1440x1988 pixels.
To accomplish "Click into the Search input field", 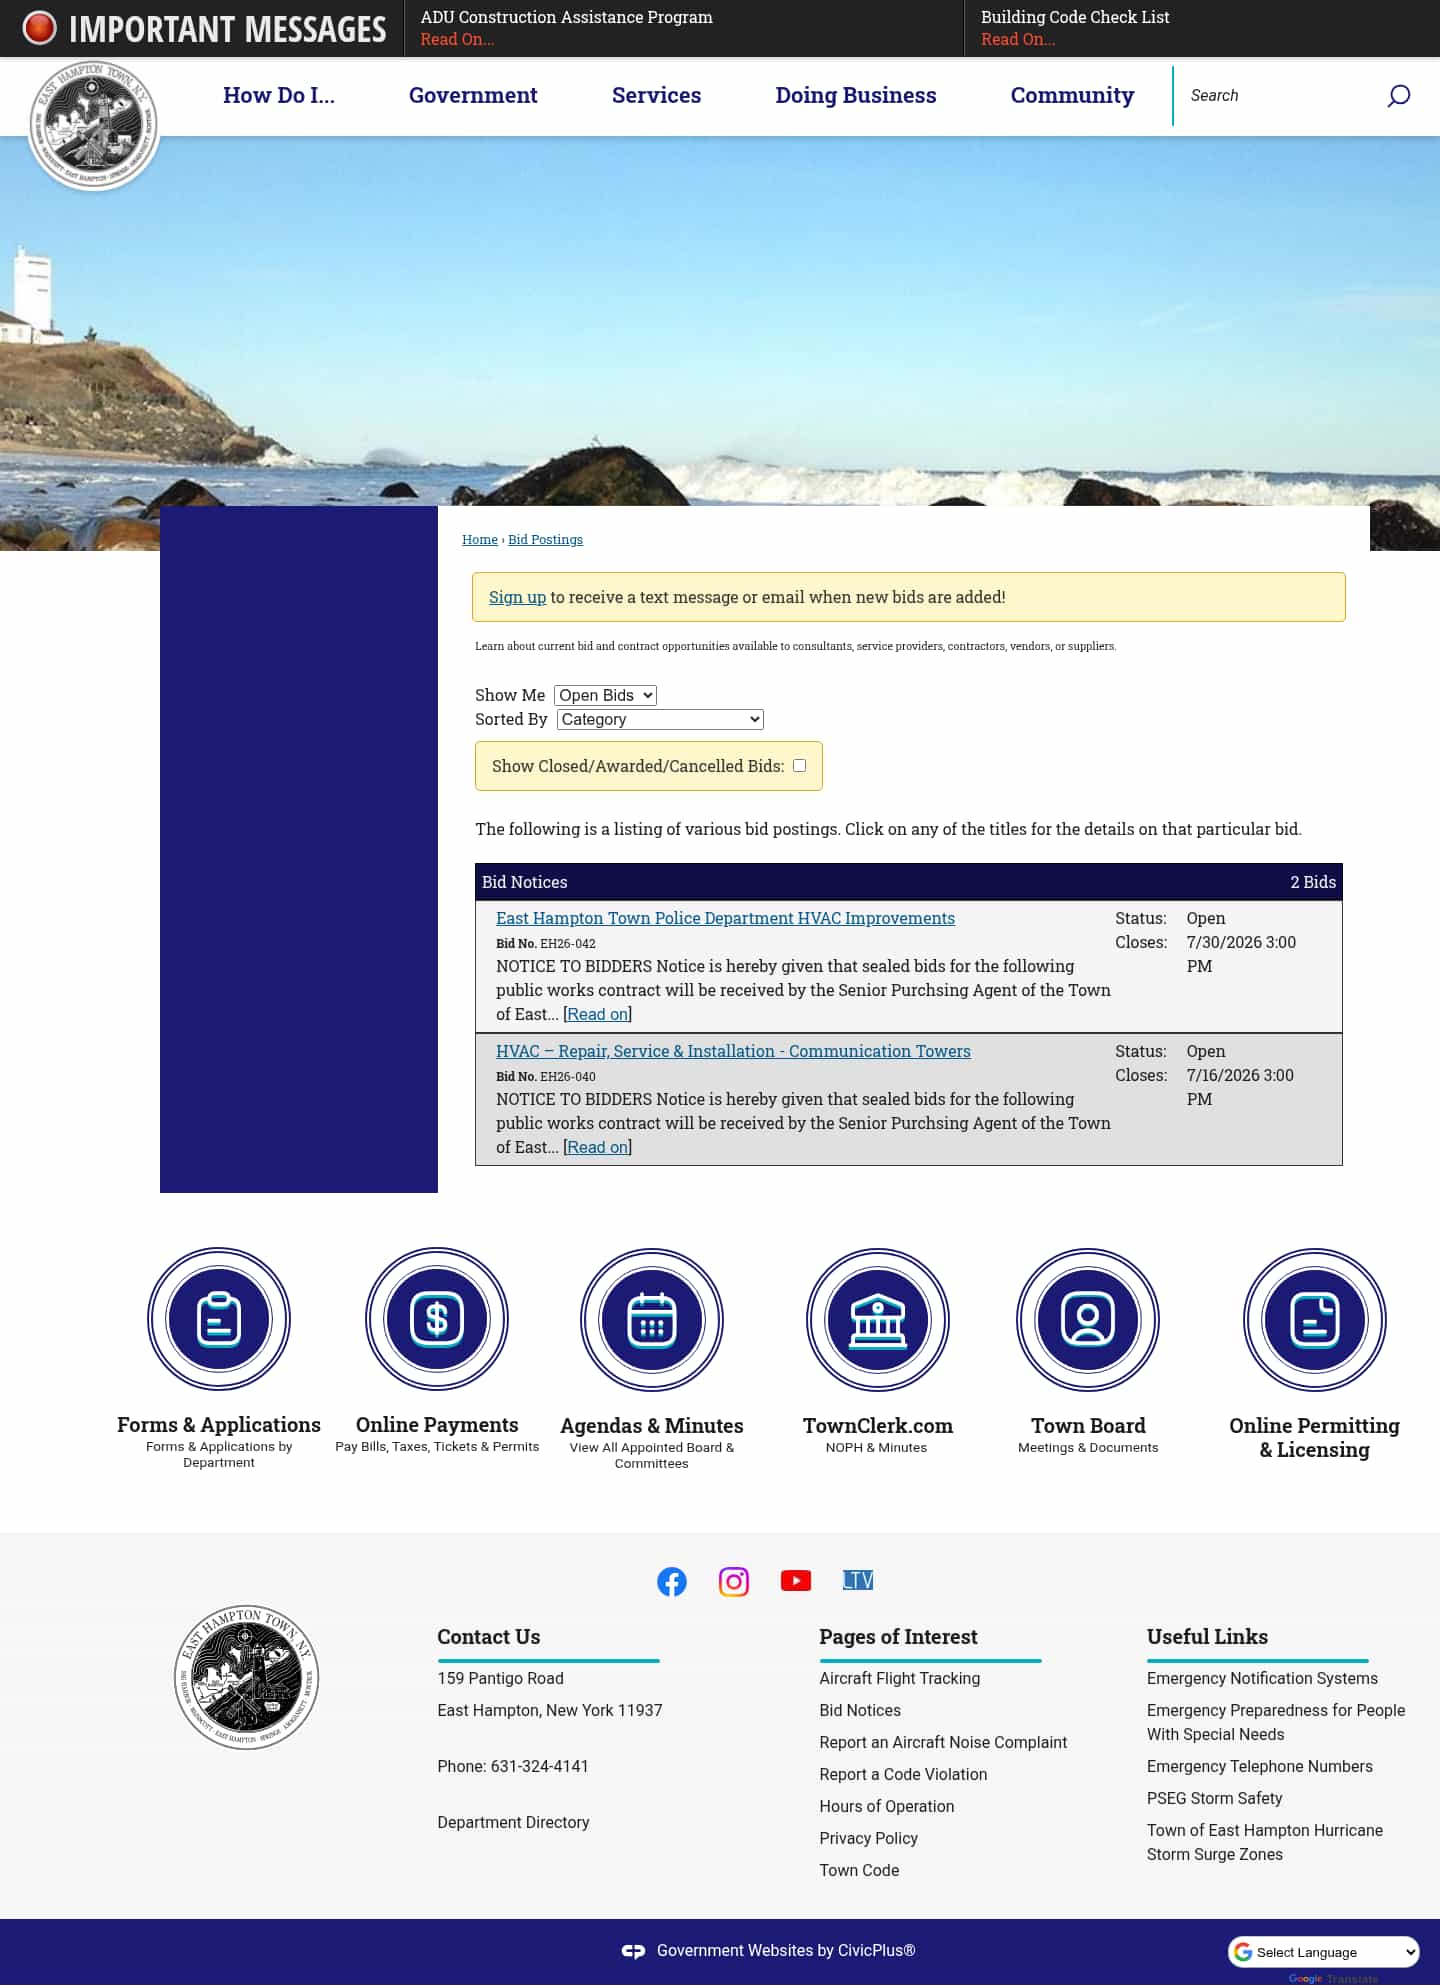I will tap(1280, 96).
